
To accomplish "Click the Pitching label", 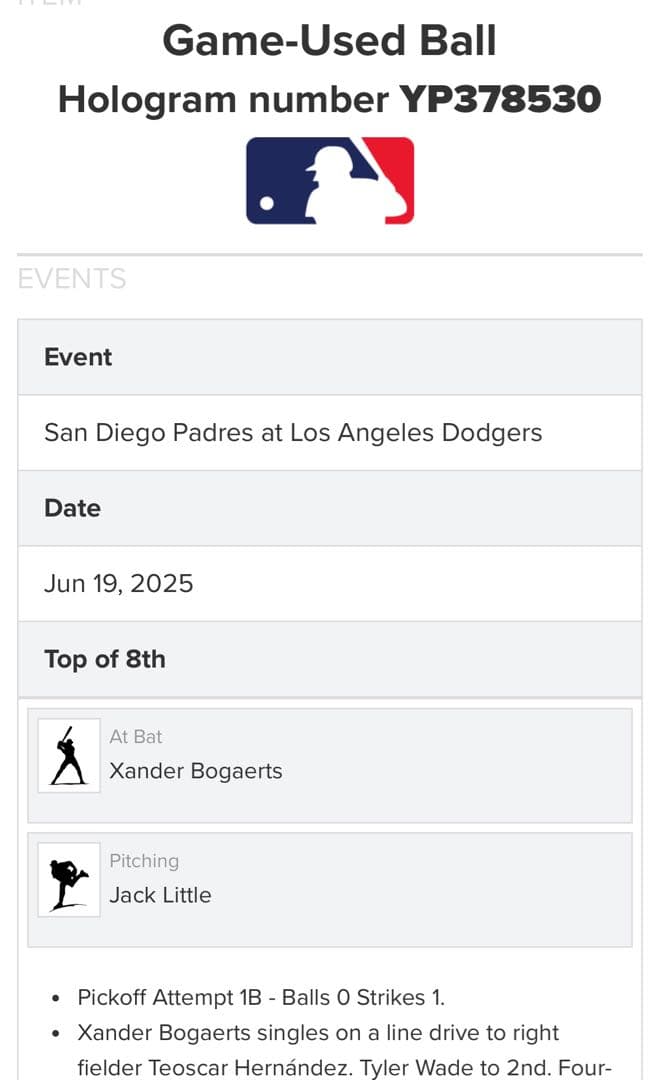I will click(x=144, y=861).
